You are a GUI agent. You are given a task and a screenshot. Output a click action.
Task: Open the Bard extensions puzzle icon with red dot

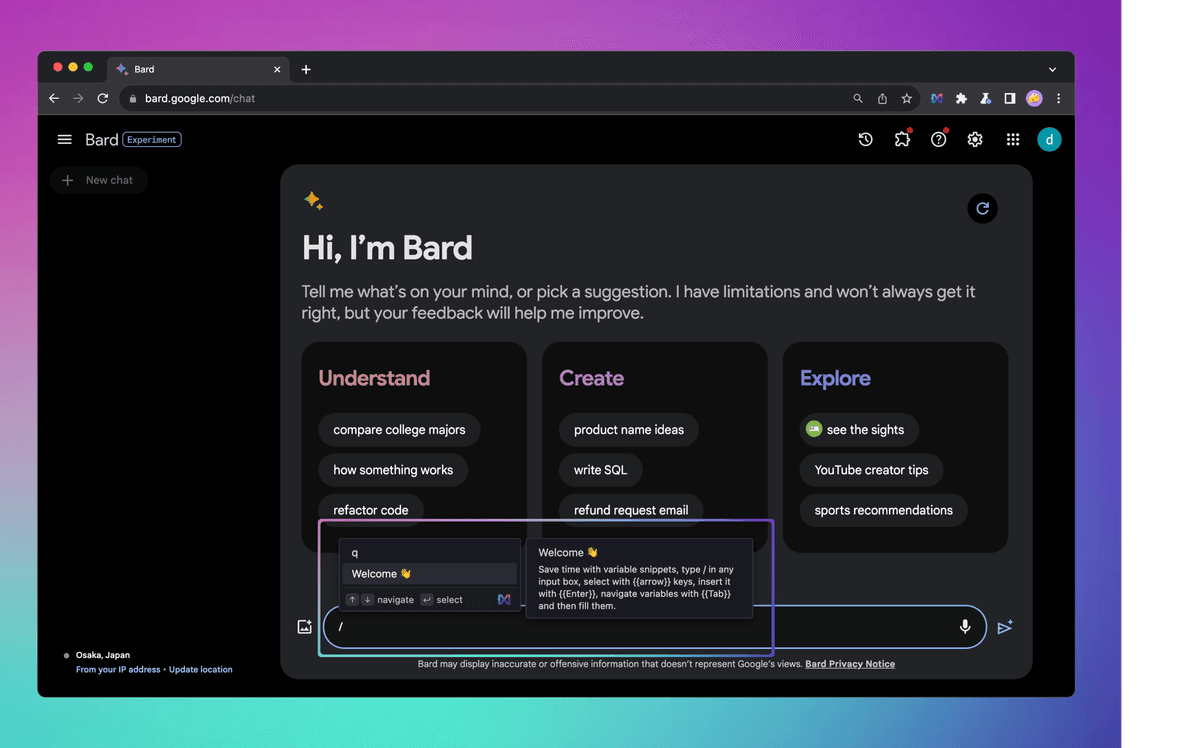(x=902, y=140)
